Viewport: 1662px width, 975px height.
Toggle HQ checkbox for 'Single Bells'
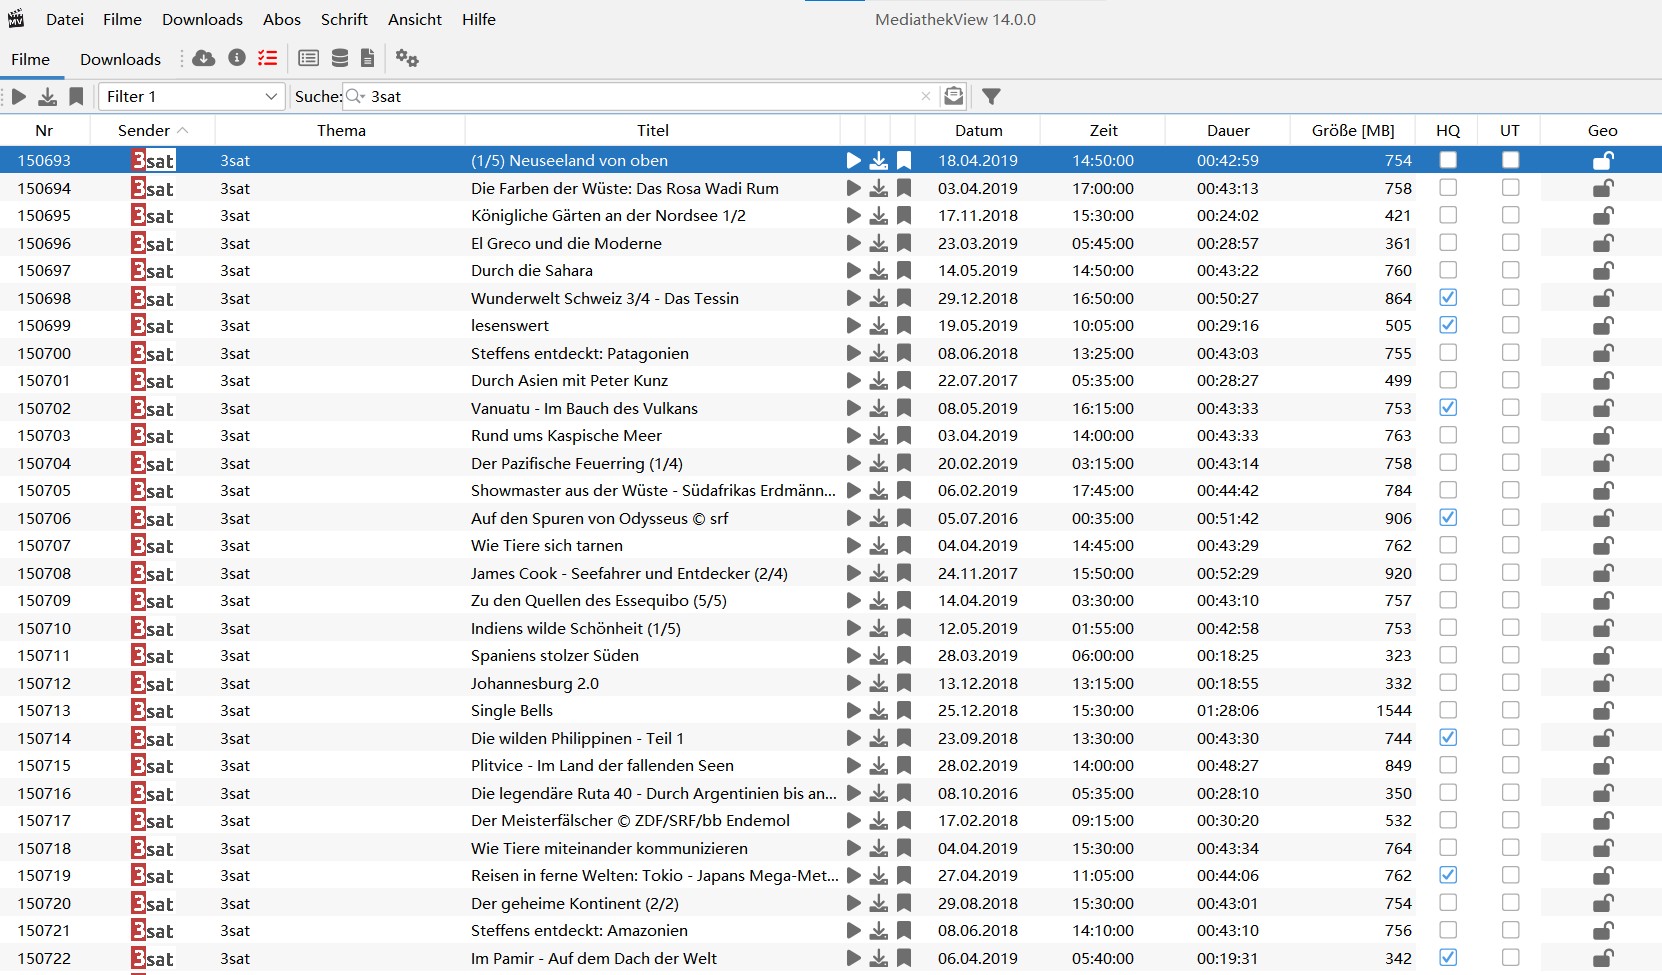point(1448,710)
